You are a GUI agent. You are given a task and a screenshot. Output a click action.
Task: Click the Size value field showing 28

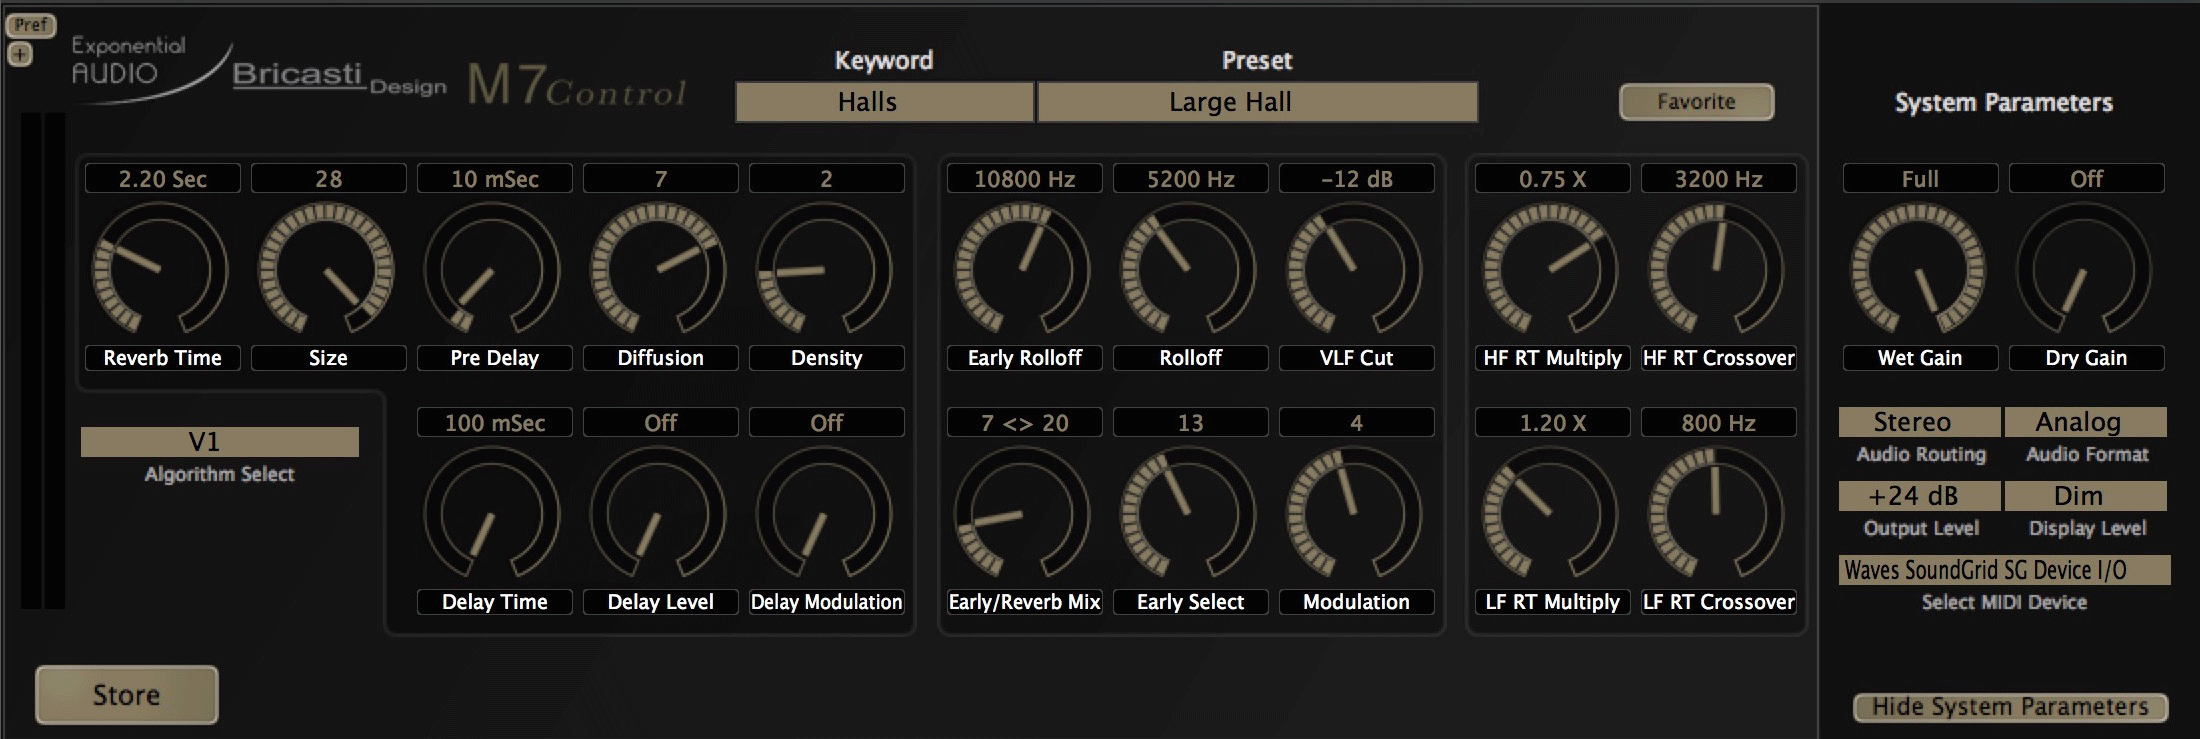[329, 179]
